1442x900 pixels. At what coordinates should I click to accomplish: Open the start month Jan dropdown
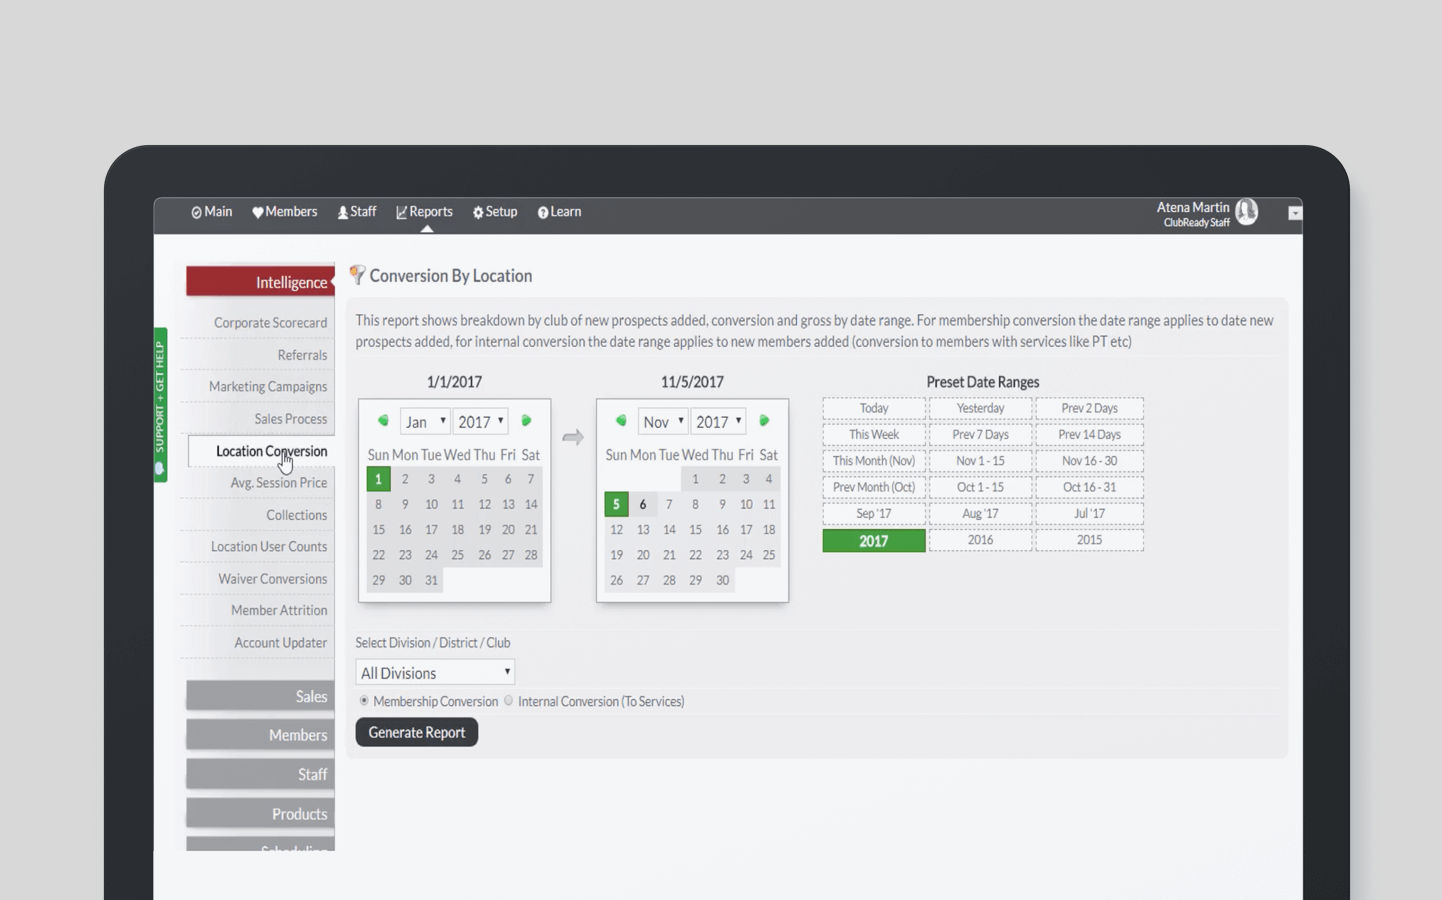(x=425, y=422)
